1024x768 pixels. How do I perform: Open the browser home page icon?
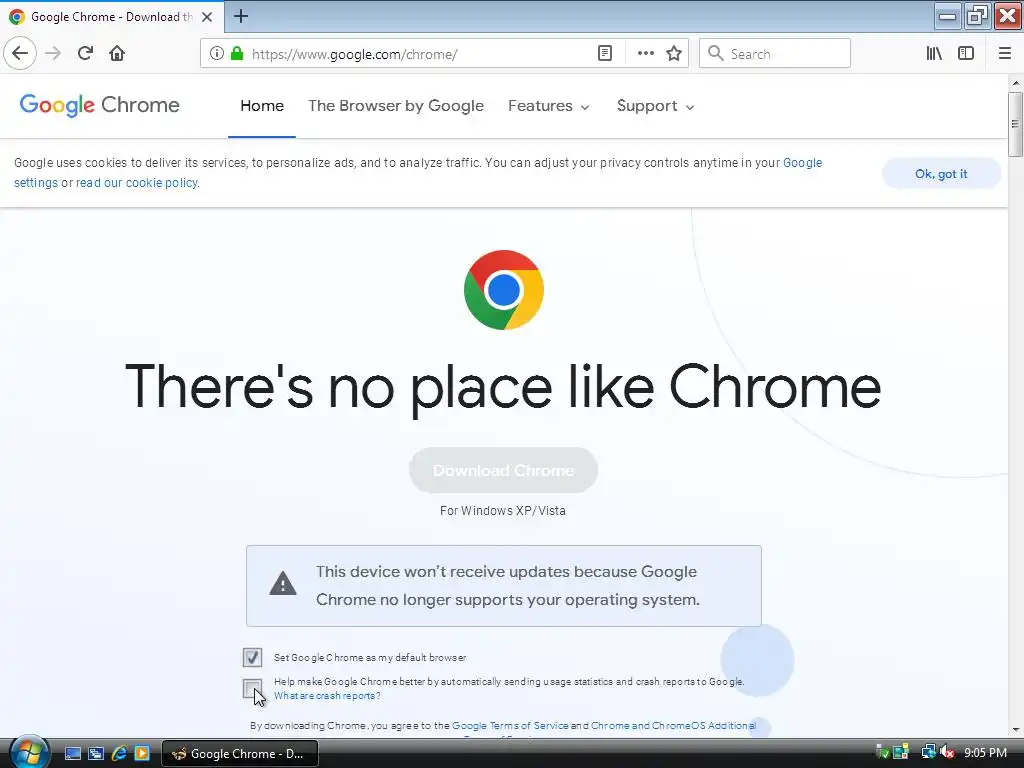(117, 53)
